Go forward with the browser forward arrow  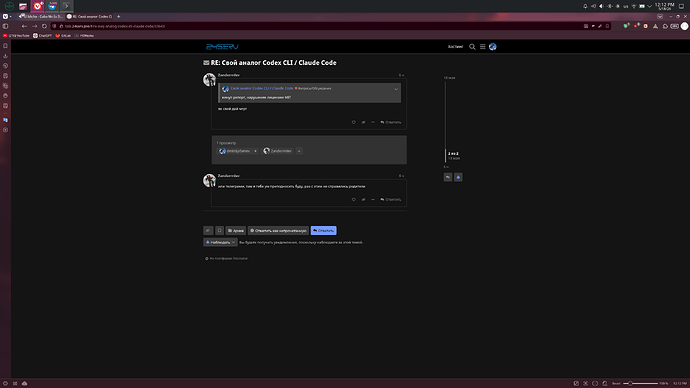tap(34, 26)
